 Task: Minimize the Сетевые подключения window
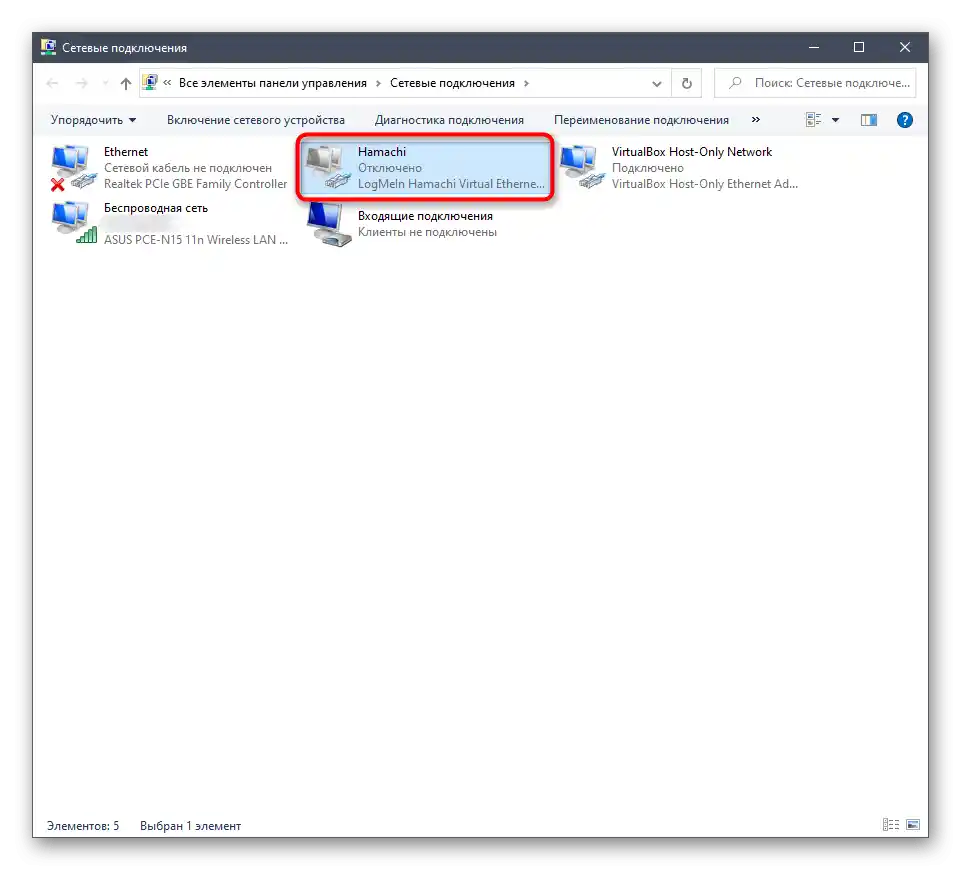[814, 47]
